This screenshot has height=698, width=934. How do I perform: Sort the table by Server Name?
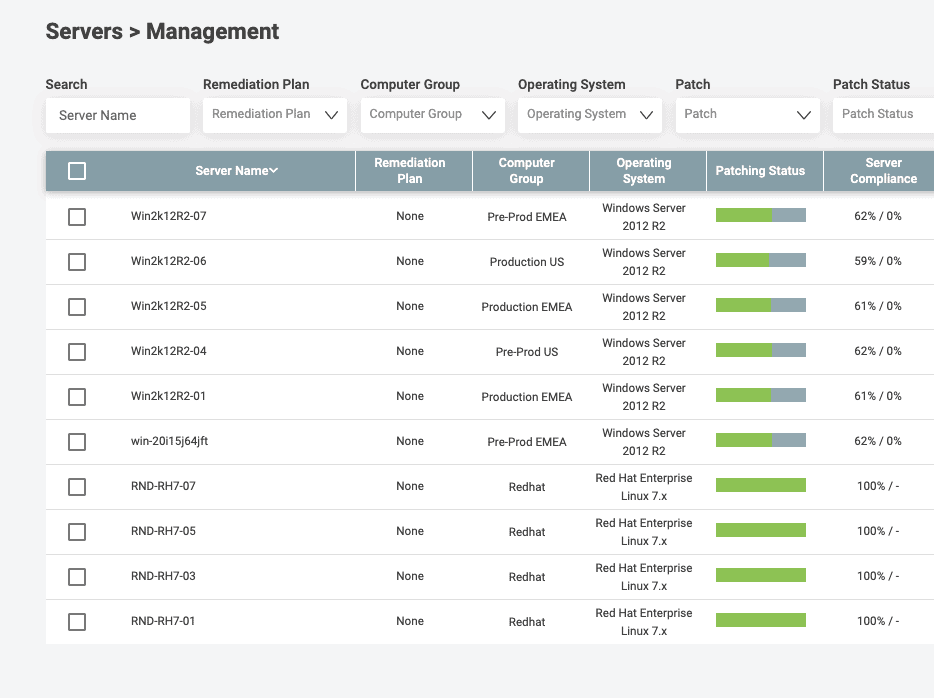(x=236, y=170)
